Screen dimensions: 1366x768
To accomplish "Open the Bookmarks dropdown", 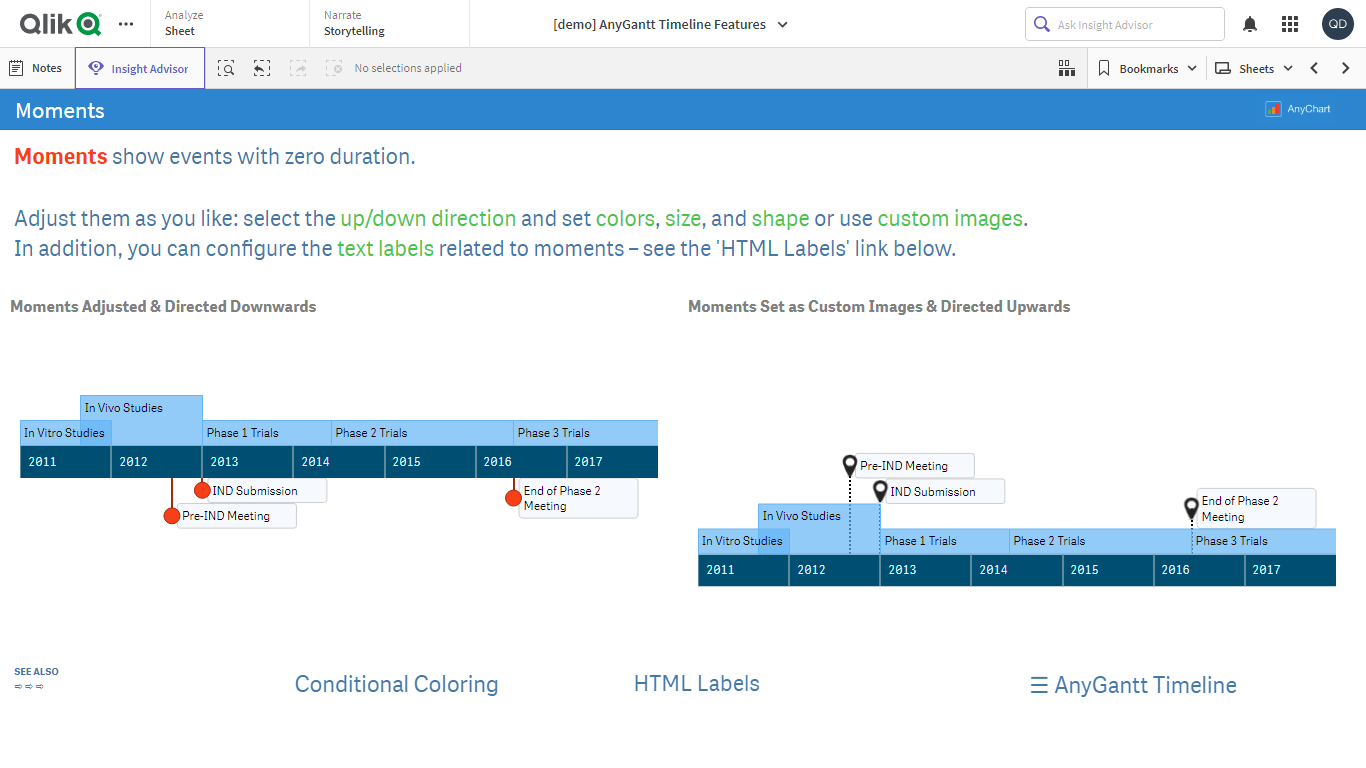I will [x=1147, y=68].
